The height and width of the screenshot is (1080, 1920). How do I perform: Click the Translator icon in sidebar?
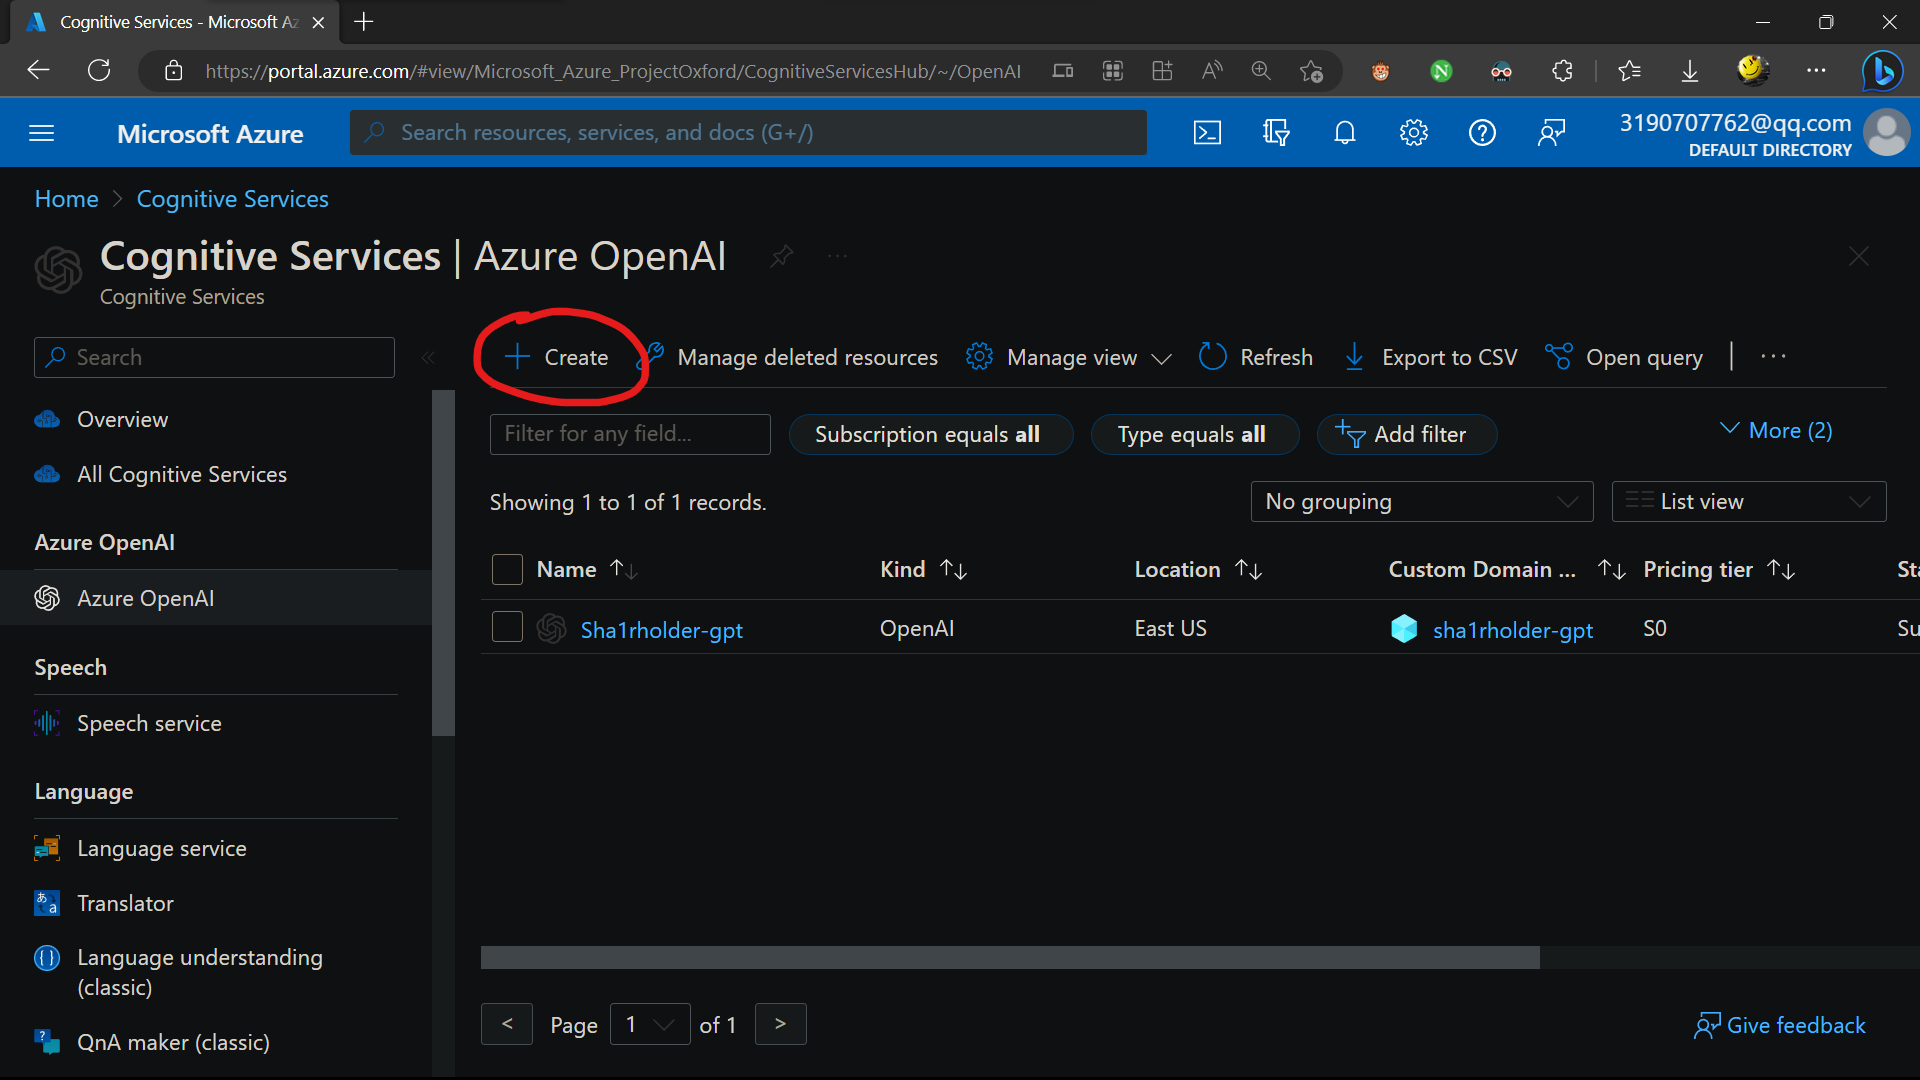click(46, 902)
